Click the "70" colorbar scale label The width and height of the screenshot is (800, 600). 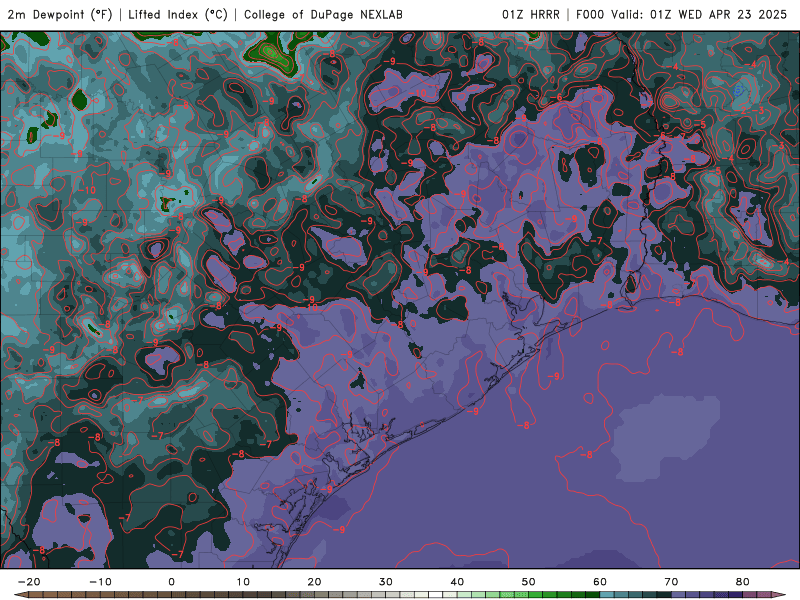click(x=671, y=582)
